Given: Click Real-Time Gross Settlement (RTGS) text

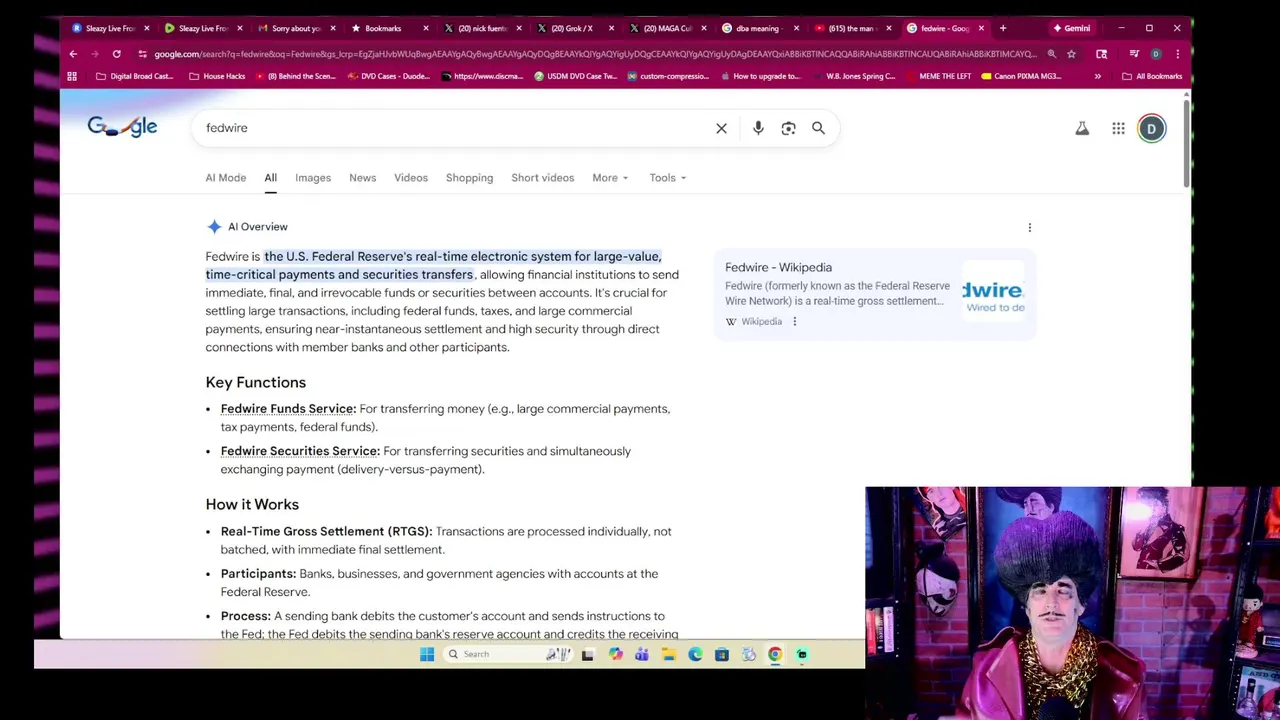Looking at the screenshot, I should coord(326,532).
